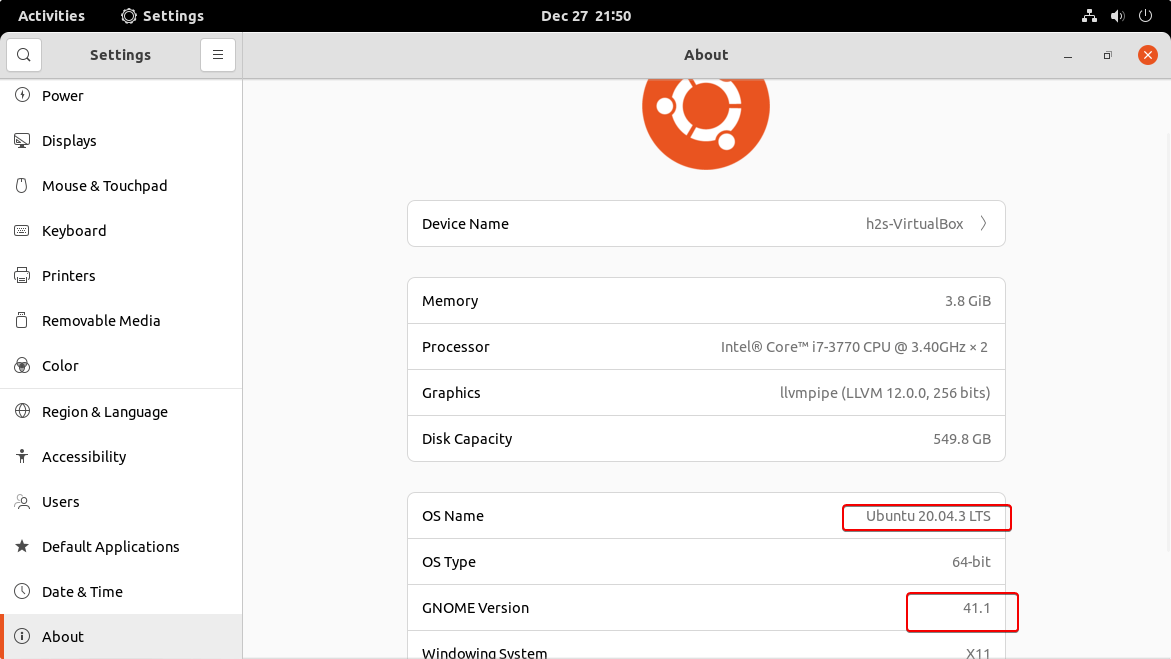Viewport: 1171px width, 659px height.
Task: Open the Device Name row
Action: pyautogui.click(x=706, y=223)
